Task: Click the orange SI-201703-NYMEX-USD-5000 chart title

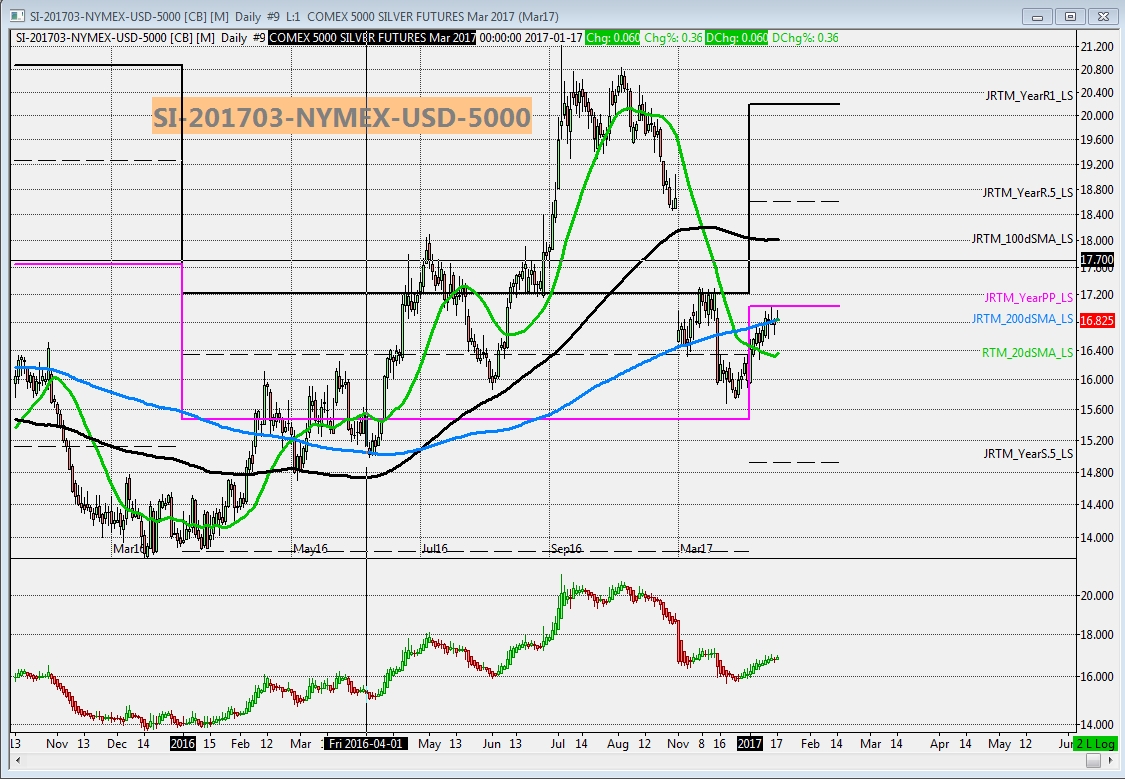Action: (x=342, y=116)
